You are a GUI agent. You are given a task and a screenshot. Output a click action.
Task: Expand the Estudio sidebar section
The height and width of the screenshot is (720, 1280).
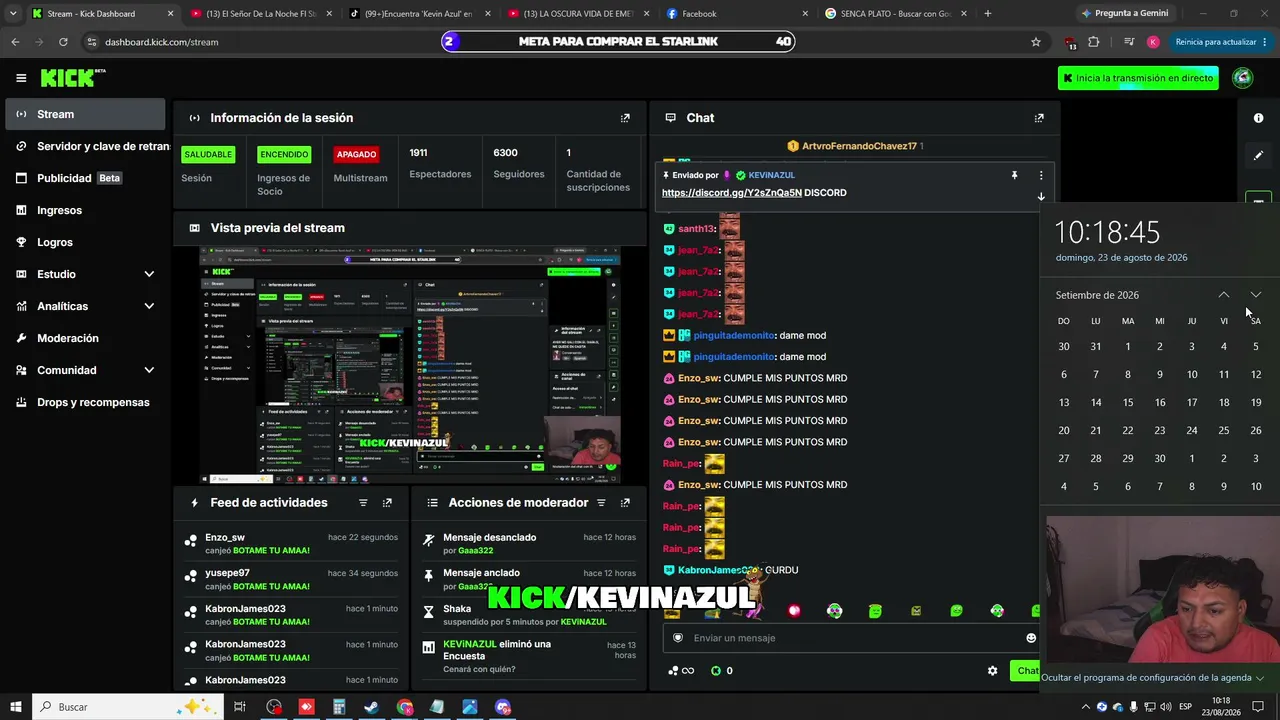click(149, 274)
